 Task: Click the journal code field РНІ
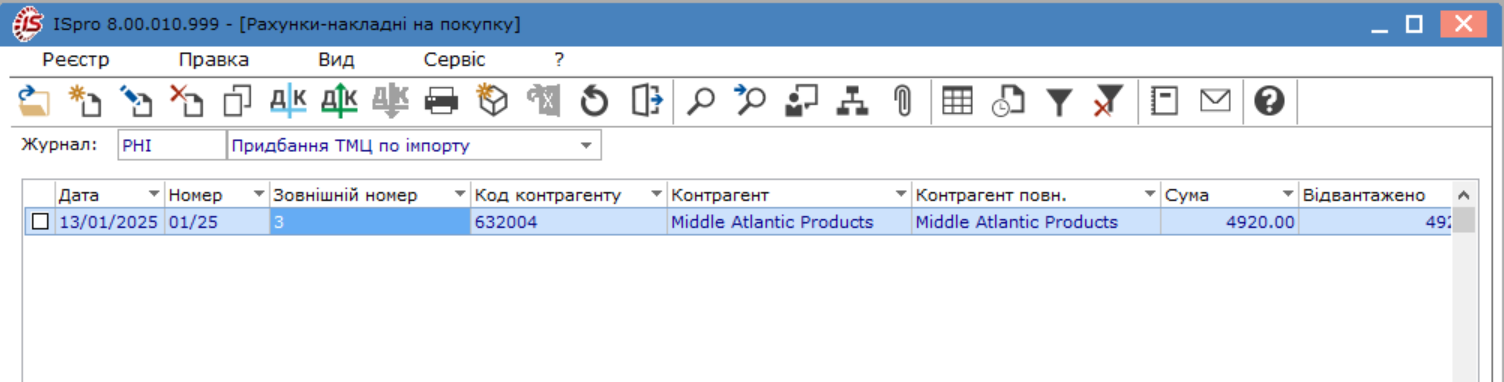point(172,146)
